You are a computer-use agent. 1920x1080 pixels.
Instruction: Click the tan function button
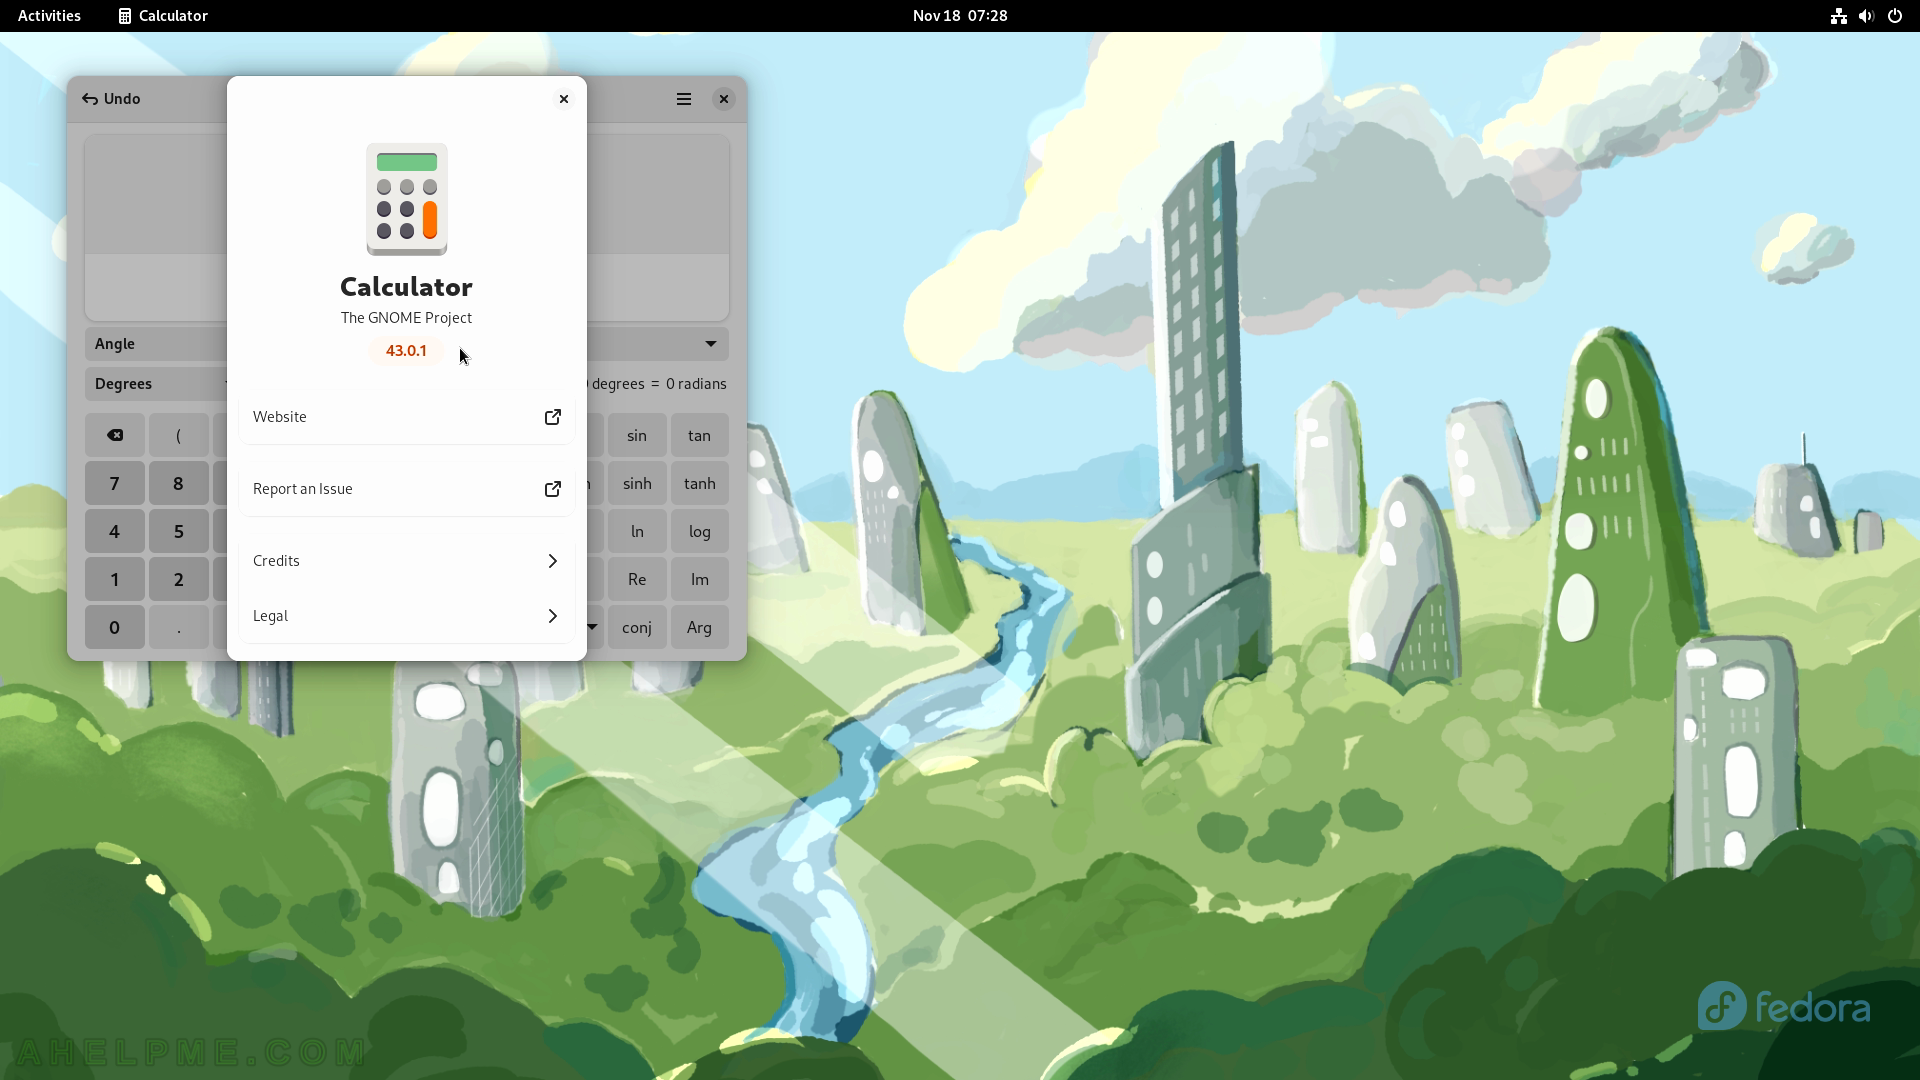(700, 436)
